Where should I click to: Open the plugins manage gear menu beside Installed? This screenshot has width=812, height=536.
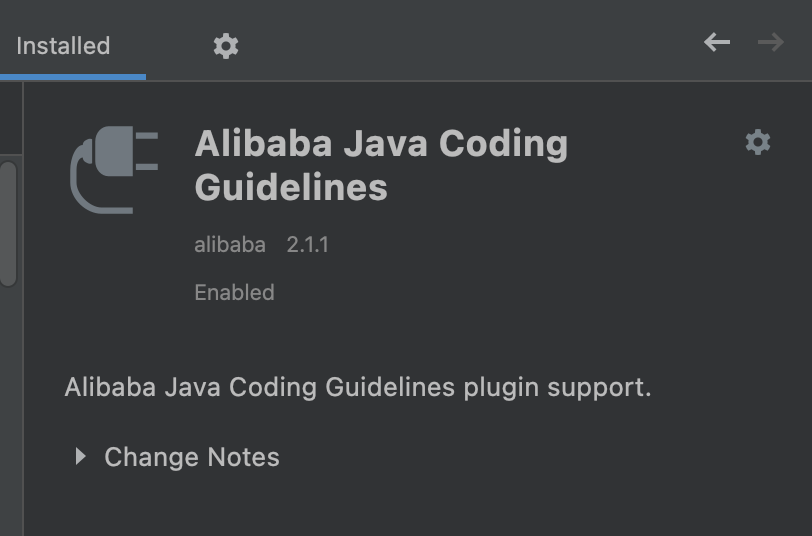coord(226,46)
